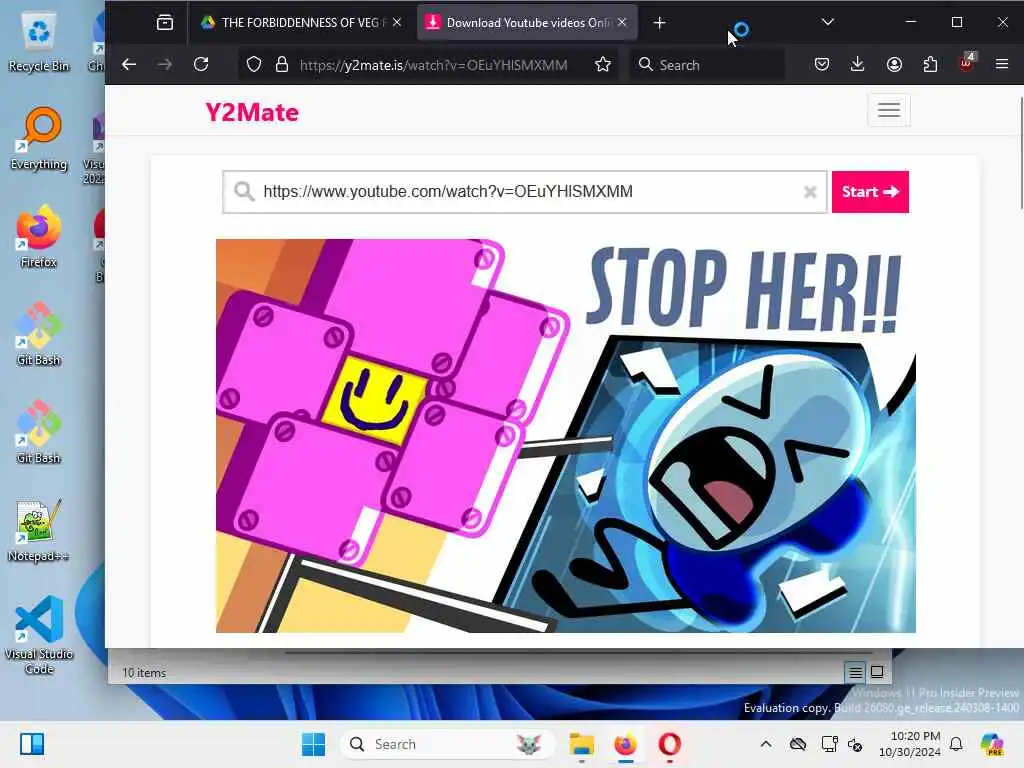Show site security padlock info
This screenshot has height=768, width=1024.
coord(281,65)
